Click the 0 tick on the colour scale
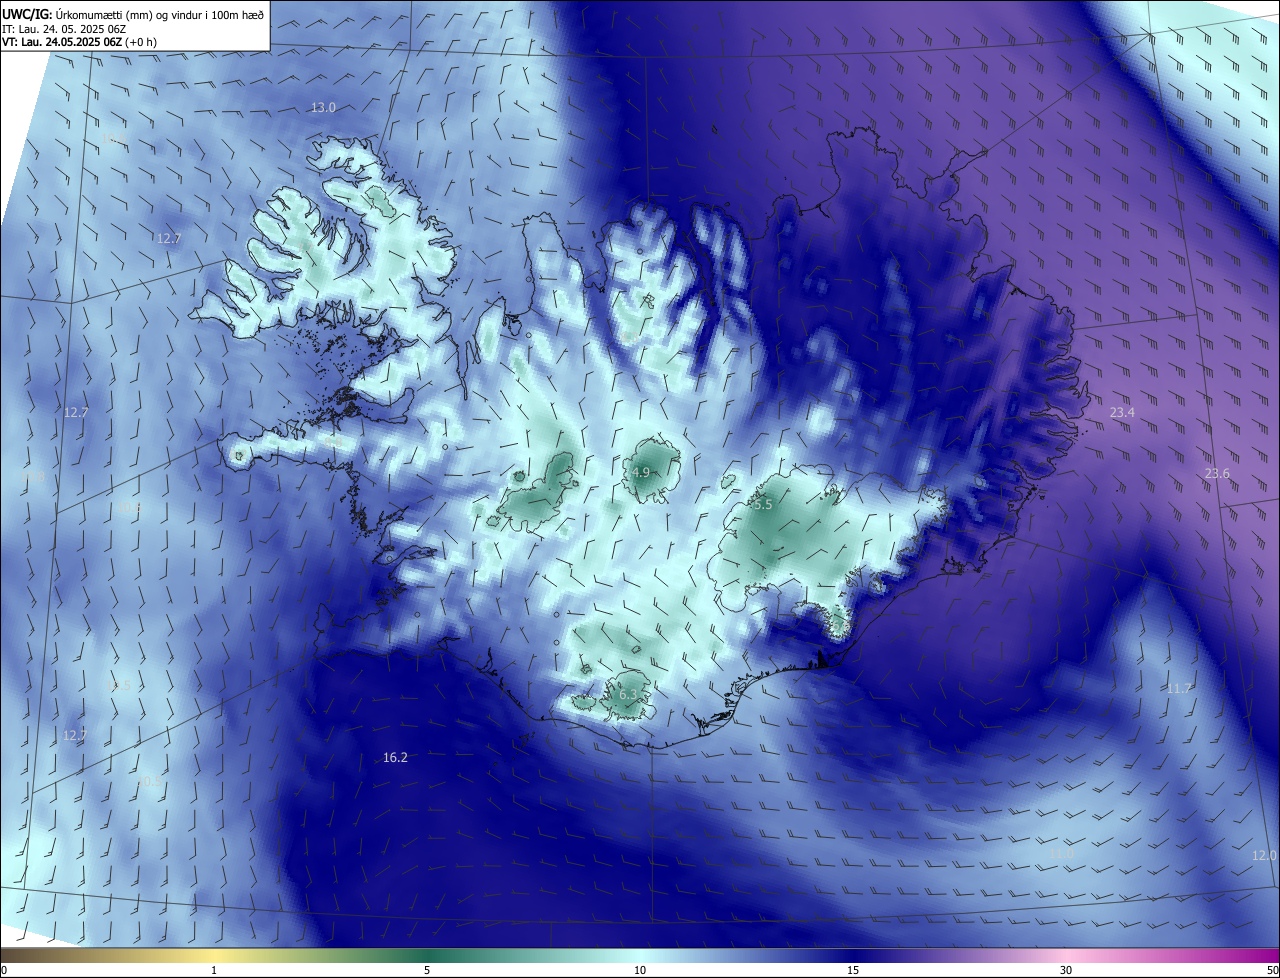 [4, 970]
